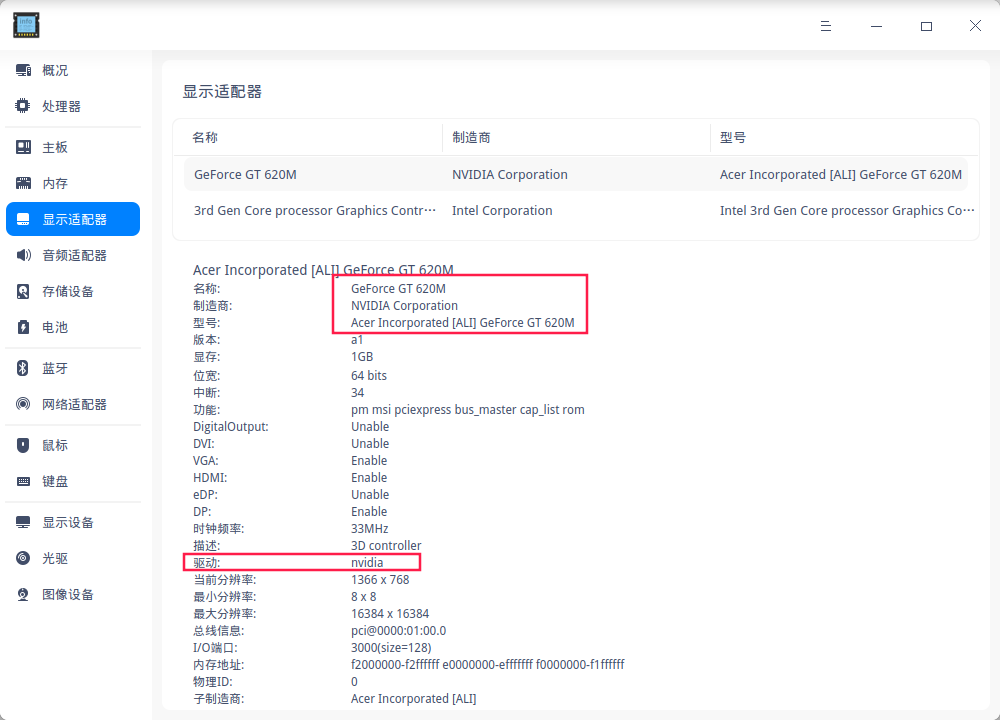Click the Battery (电池) icon

click(24, 327)
